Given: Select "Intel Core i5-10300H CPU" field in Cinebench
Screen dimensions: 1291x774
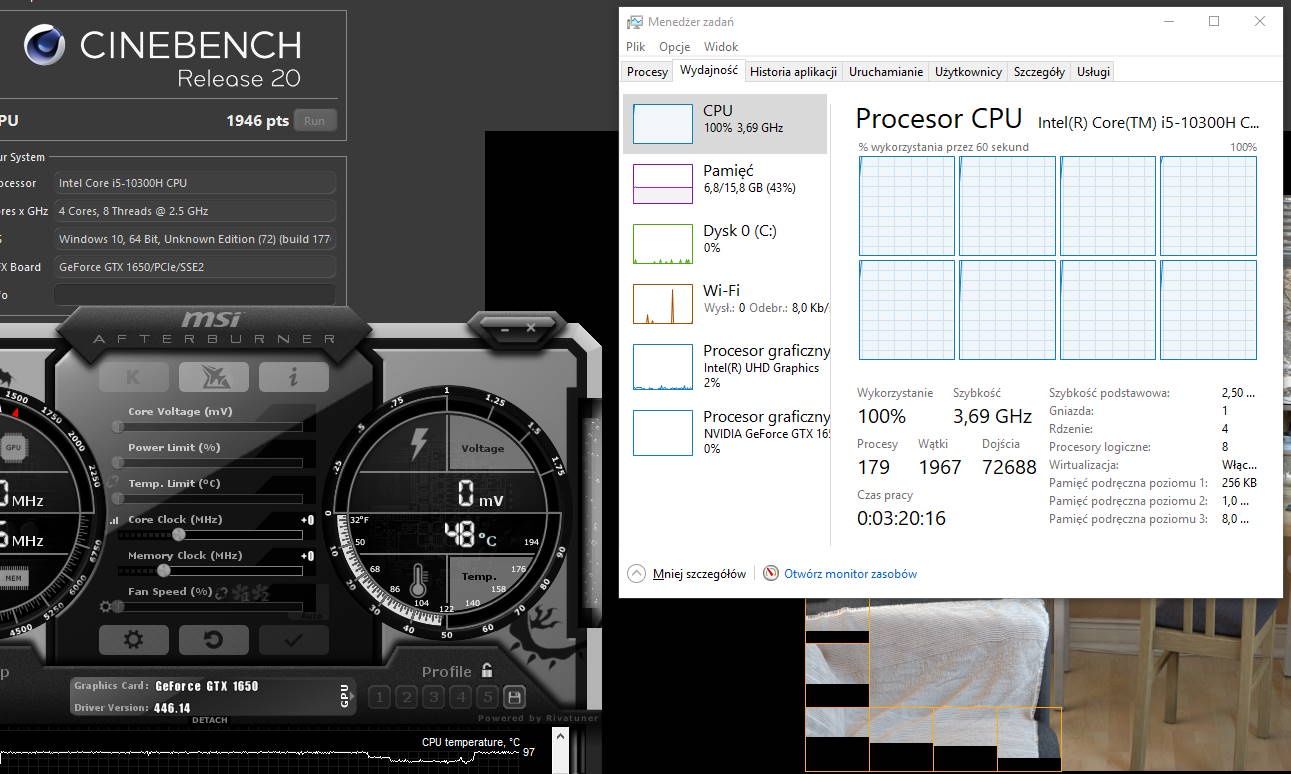Looking at the screenshot, I should tap(194, 183).
